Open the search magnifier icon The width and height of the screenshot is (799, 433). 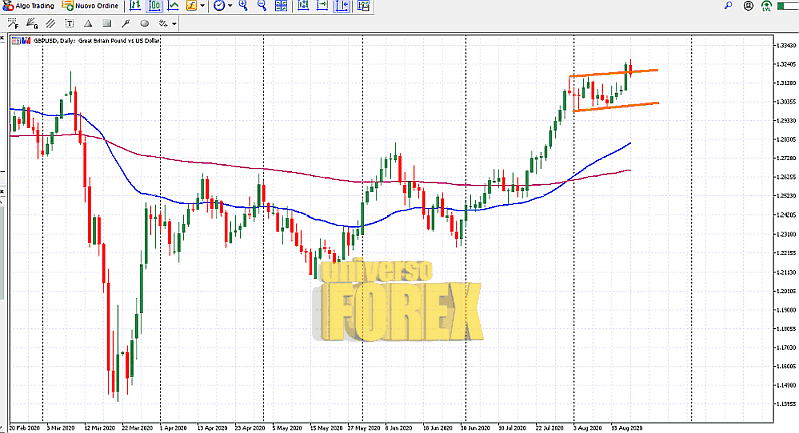coord(728,6)
